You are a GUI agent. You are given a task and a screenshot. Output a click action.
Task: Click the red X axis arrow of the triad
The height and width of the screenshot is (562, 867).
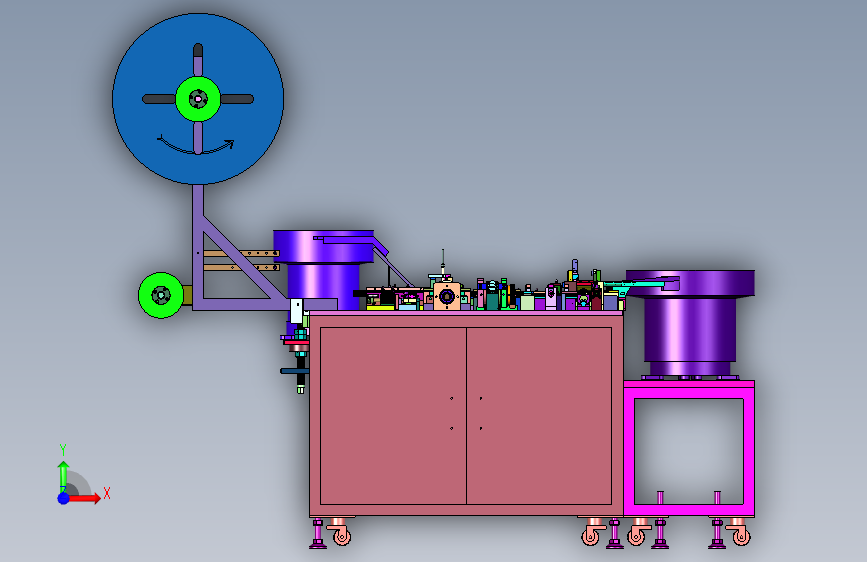tap(84, 498)
